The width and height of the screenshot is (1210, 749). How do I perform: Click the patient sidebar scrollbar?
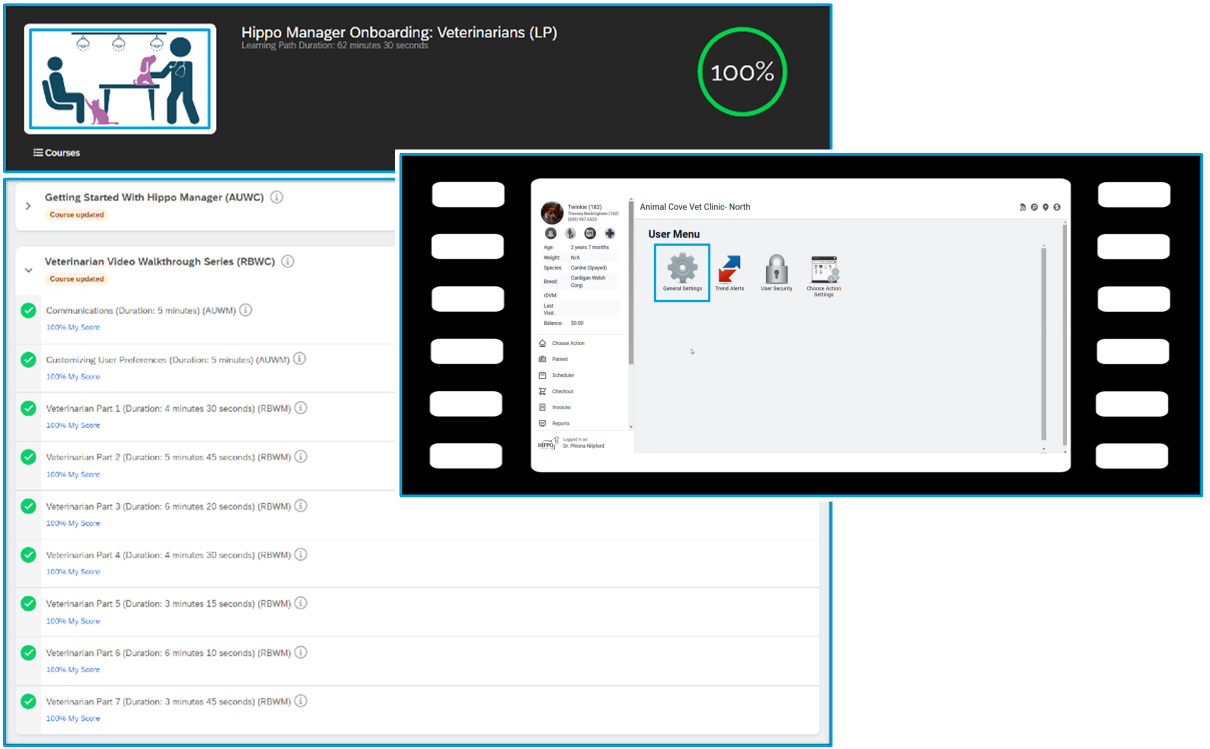click(631, 283)
